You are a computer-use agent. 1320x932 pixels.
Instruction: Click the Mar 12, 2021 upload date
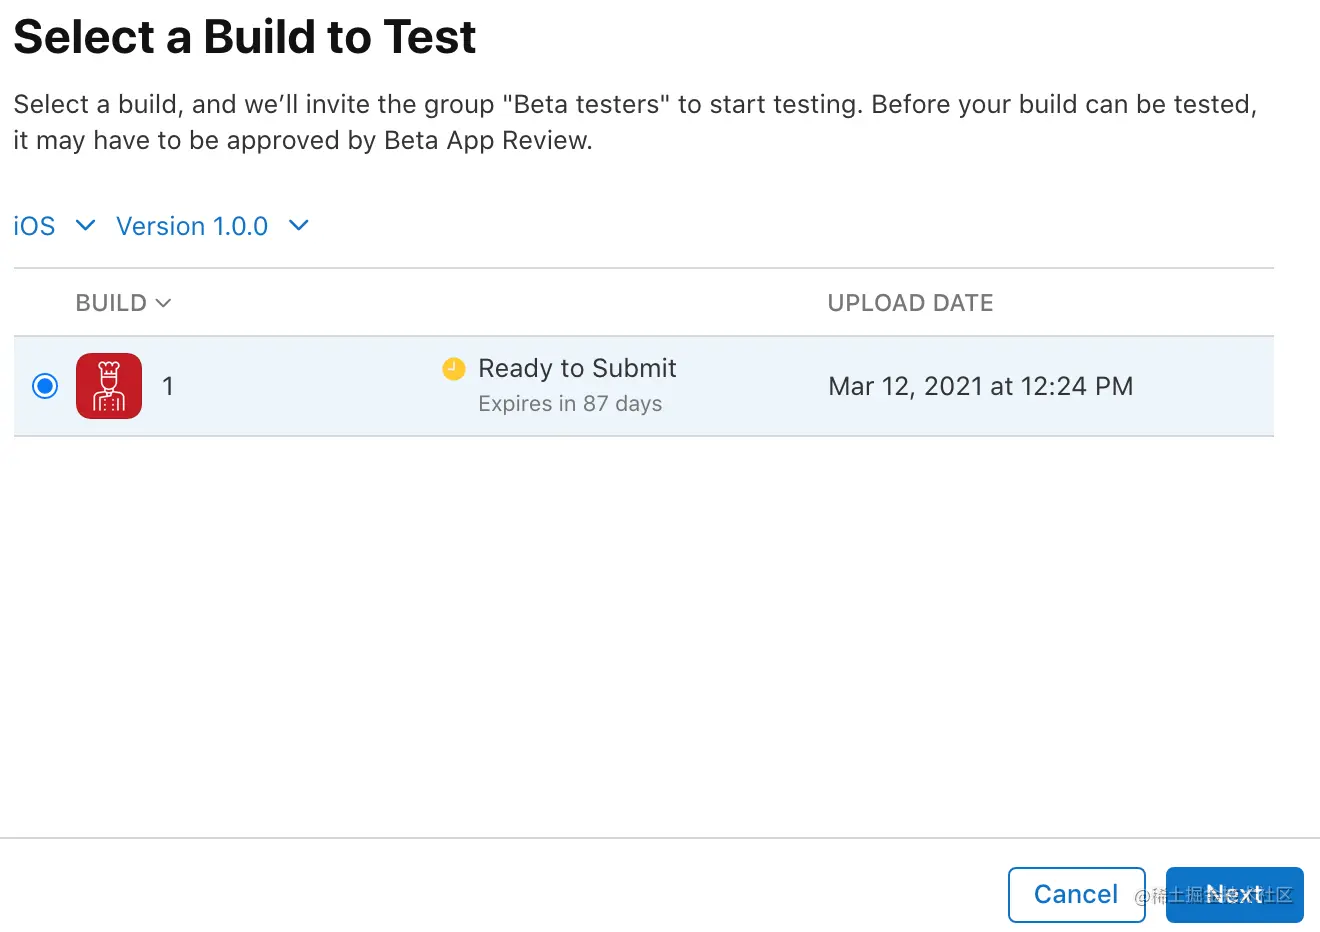981,386
